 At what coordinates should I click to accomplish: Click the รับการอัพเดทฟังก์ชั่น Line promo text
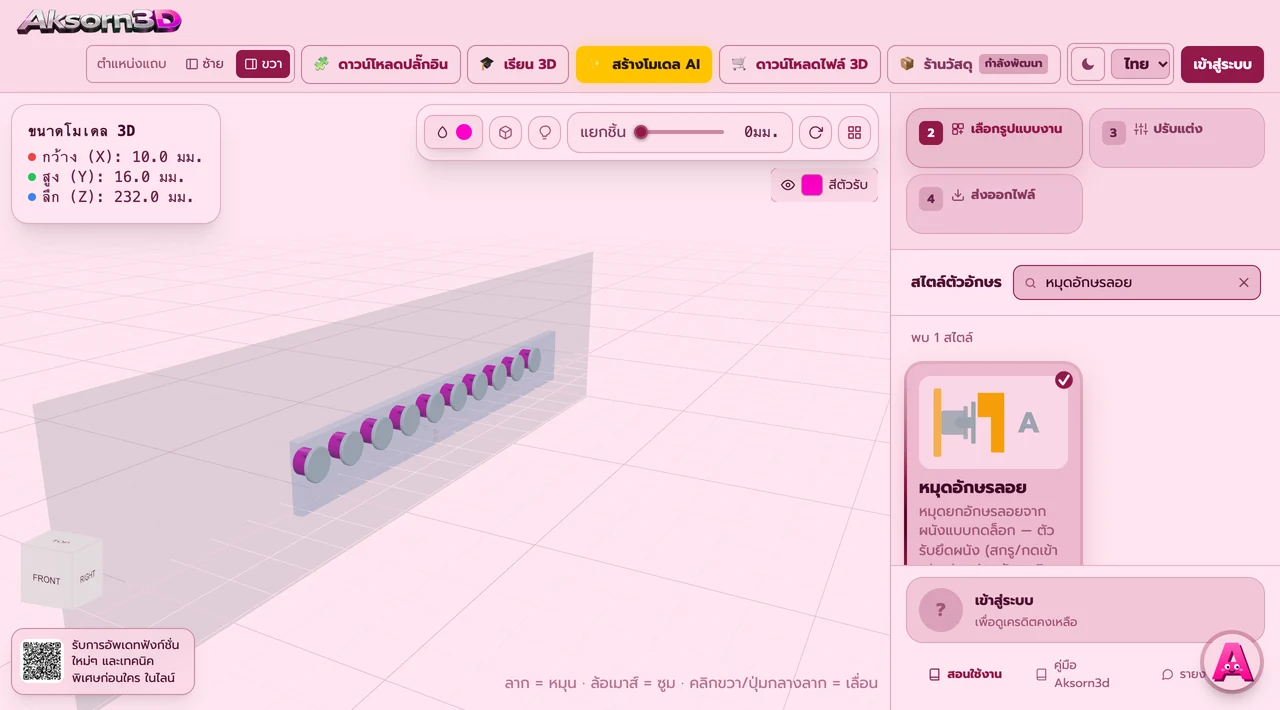coord(124,661)
